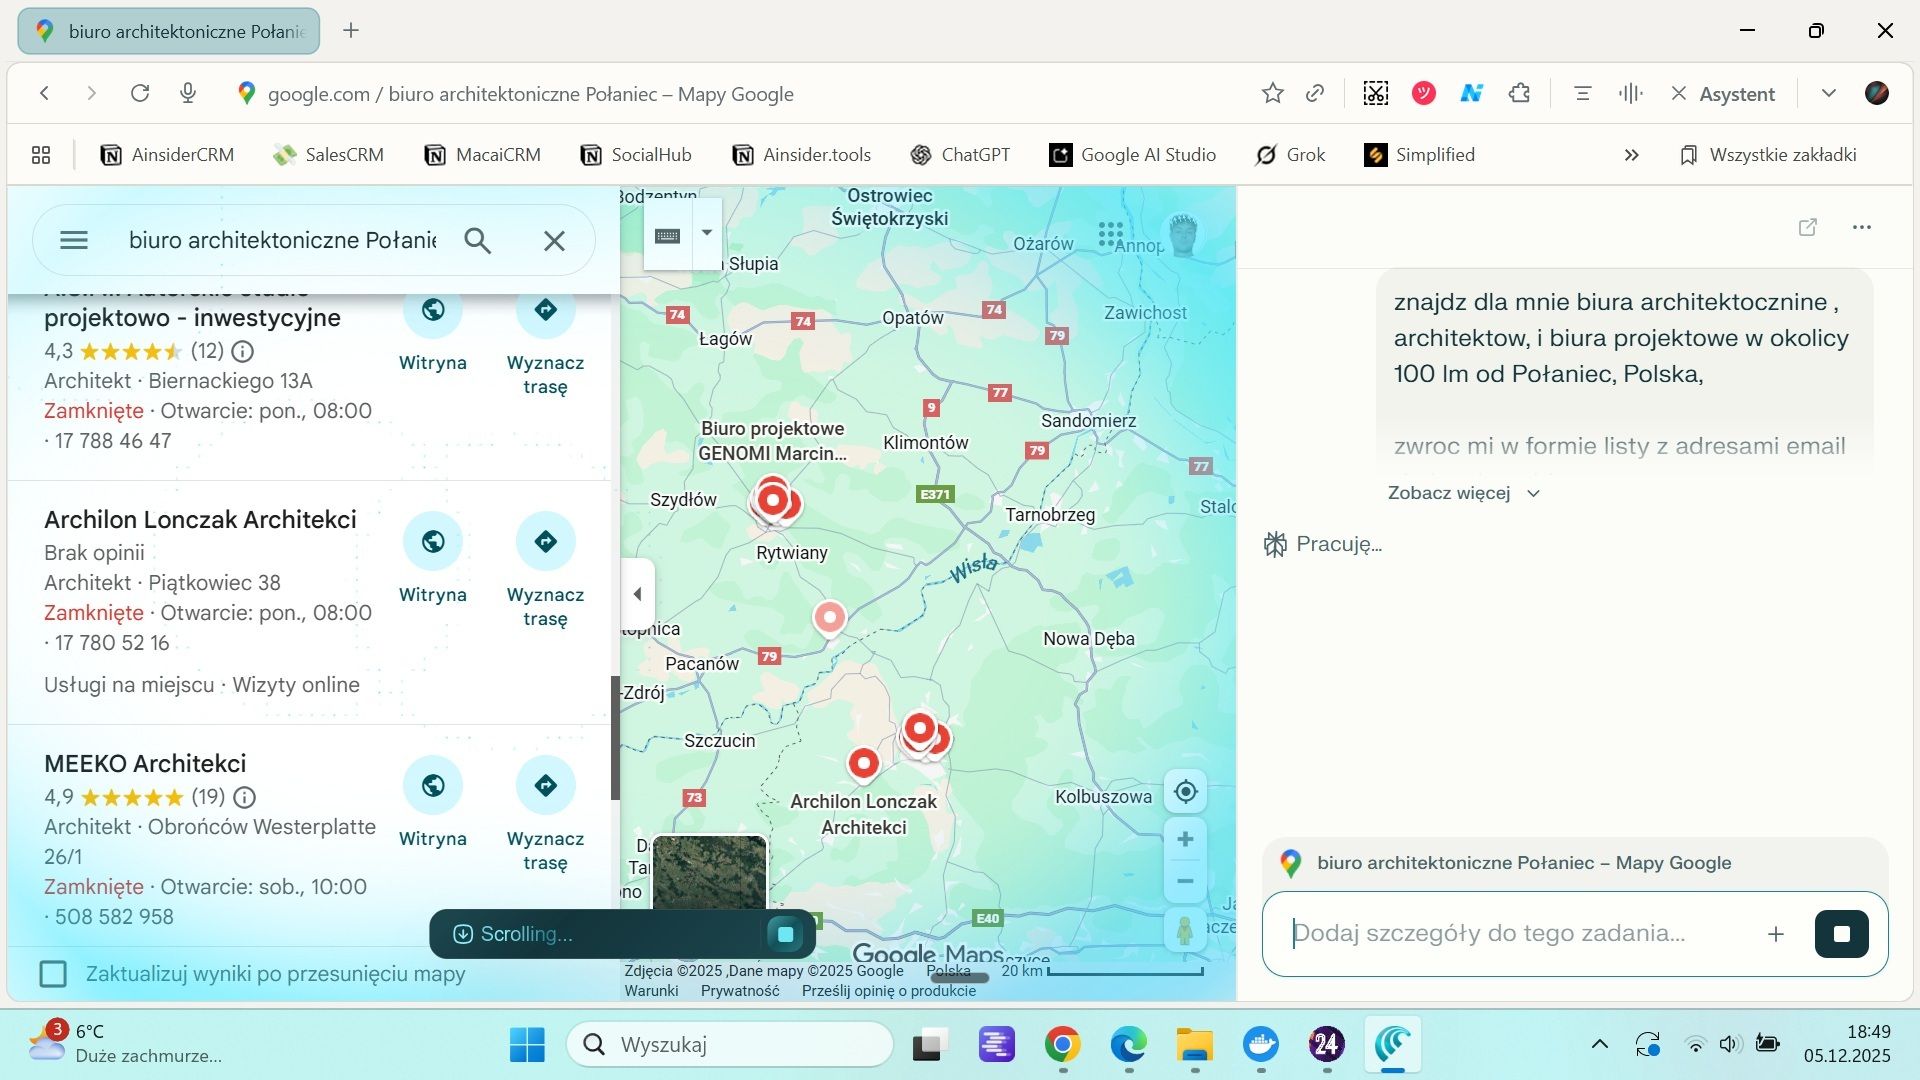Click the Prywatność link below map
The width and height of the screenshot is (1920, 1080).
click(x=739, y=991)
